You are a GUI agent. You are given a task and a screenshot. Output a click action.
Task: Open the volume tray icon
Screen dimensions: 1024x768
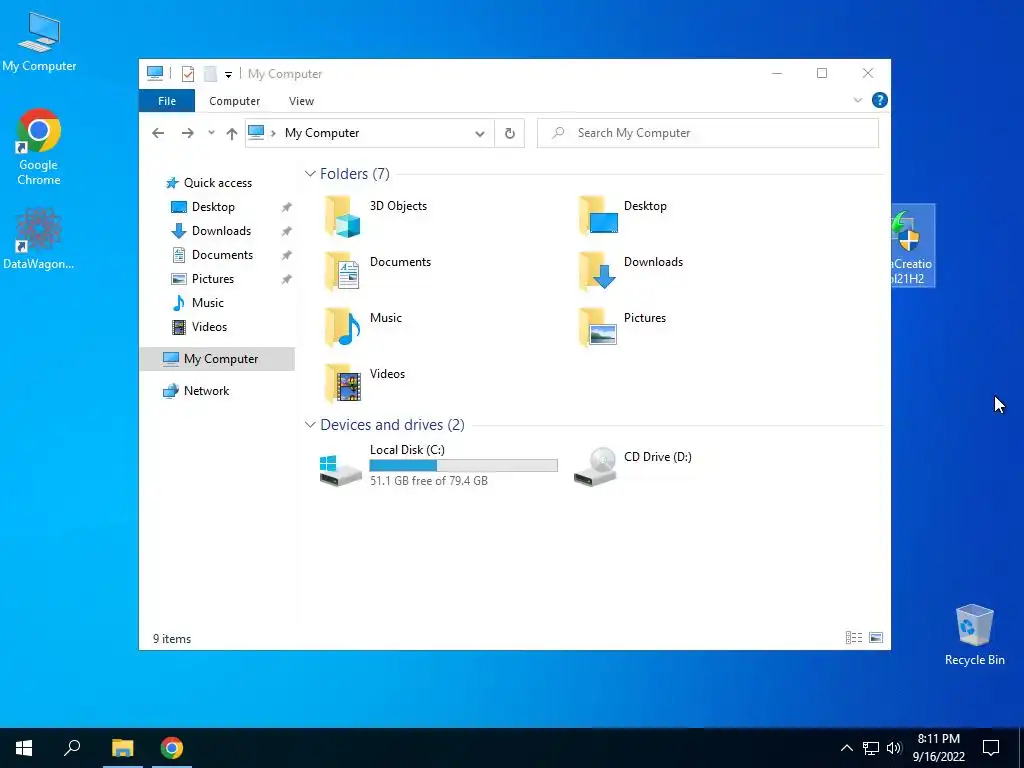click(x=894, y=748)
